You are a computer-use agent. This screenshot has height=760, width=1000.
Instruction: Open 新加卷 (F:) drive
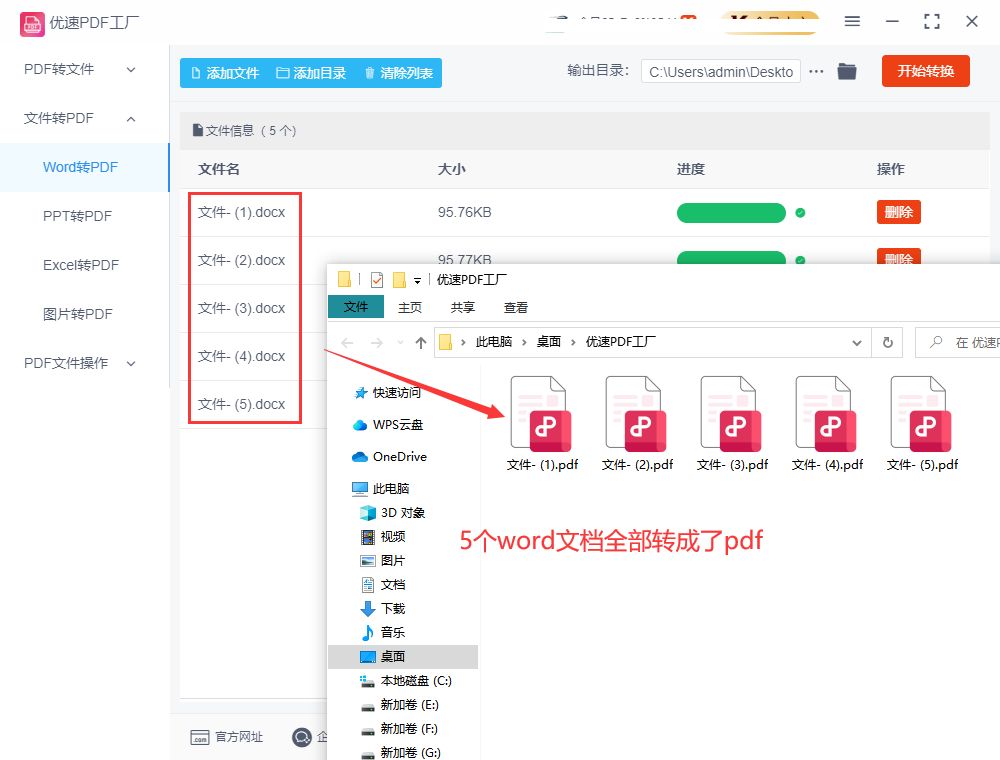pyautogui.click(x=399, y=729)
